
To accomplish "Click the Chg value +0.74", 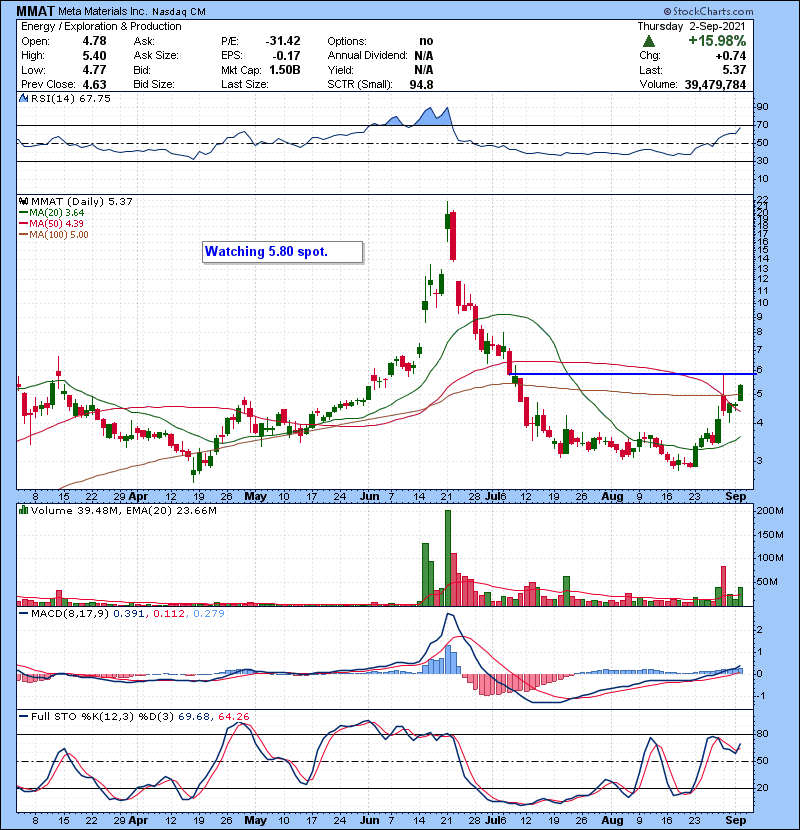I will click(x=731, y=56).
